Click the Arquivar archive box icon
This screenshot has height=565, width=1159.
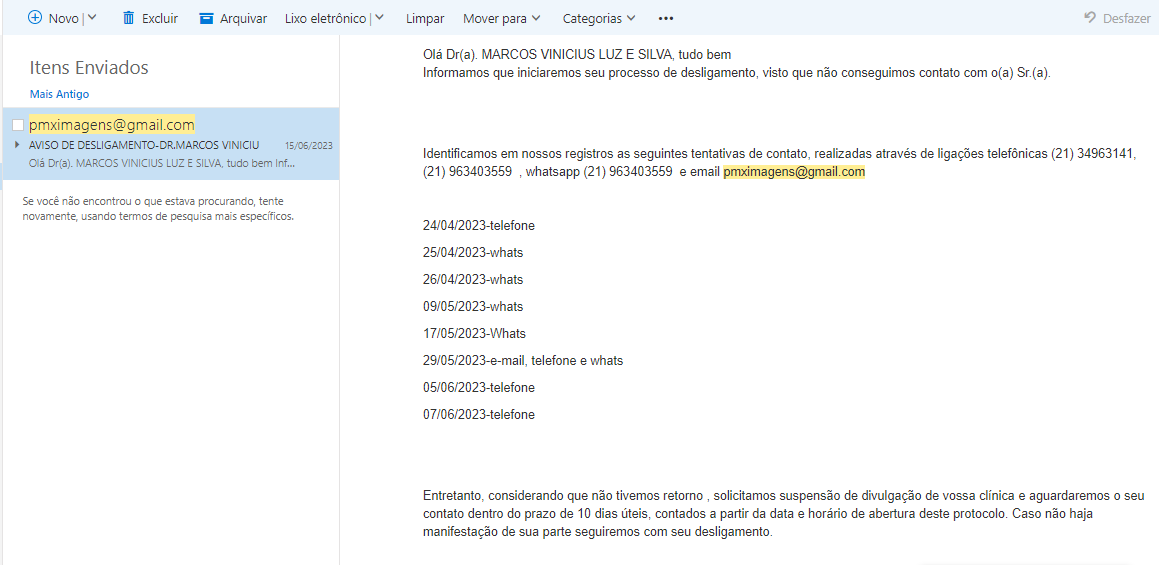pyautogui.click(x=207, y=18)
